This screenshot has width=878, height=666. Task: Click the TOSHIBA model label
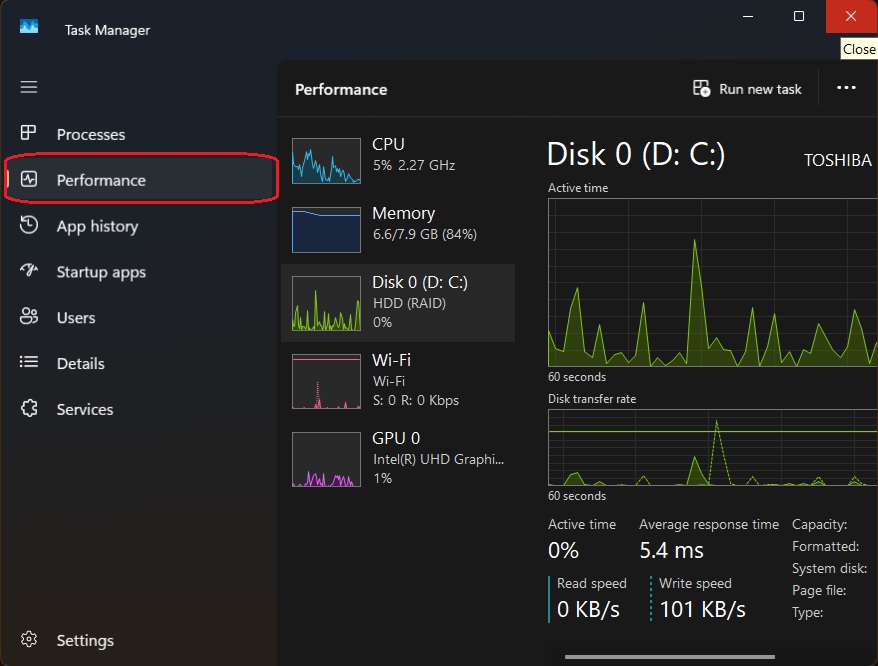coord(838,160)
